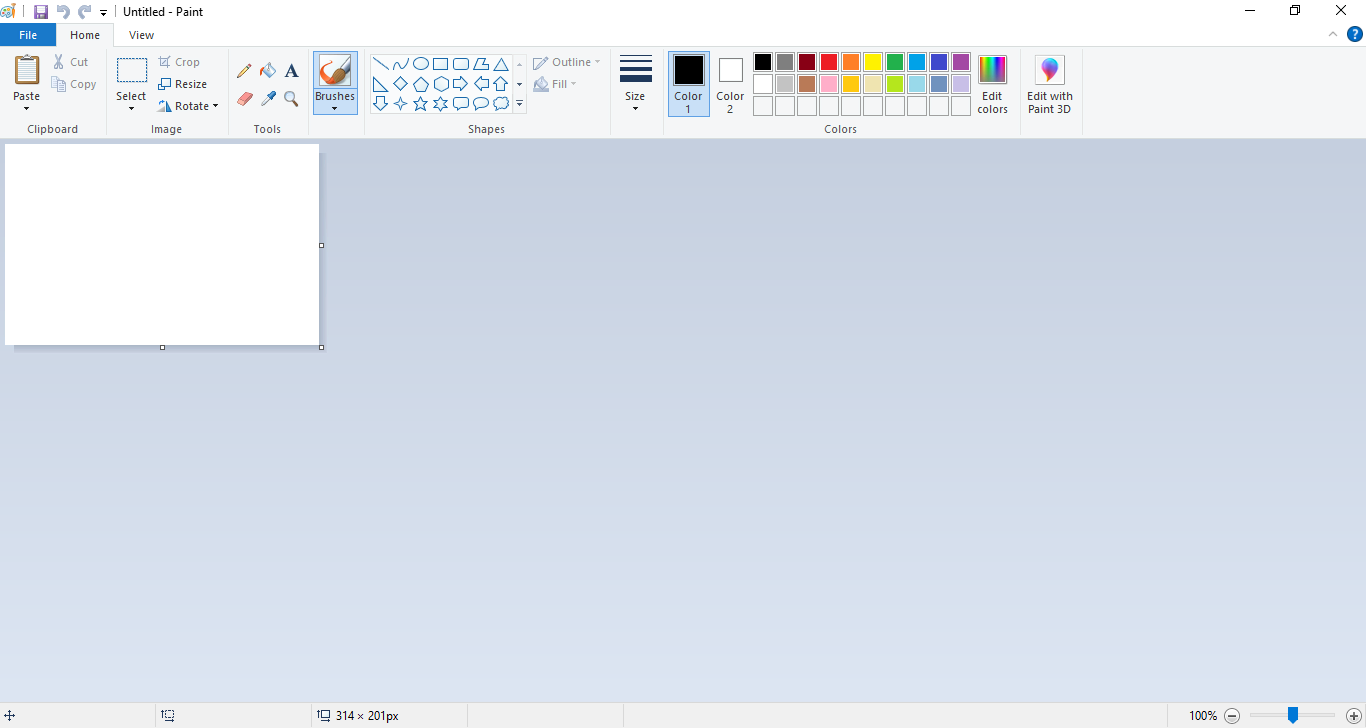Choose the Down arrow shape
This screenshot has height=728, width=1366.
coord(381,104)
